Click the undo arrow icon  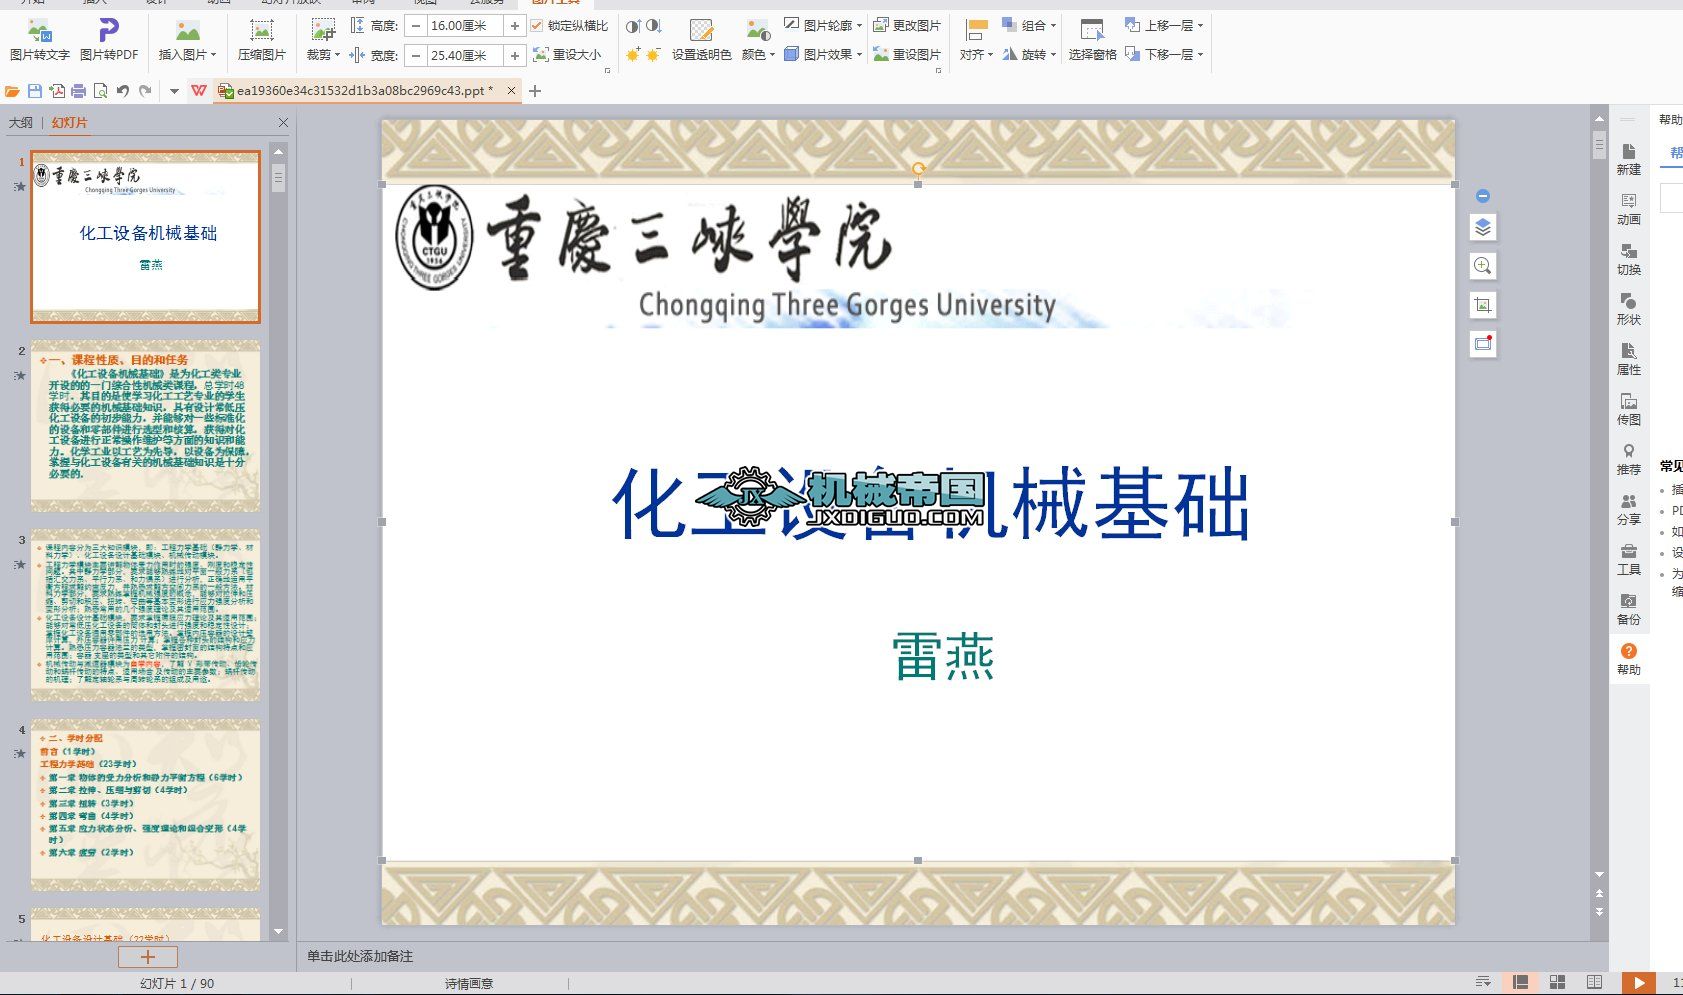122,91
